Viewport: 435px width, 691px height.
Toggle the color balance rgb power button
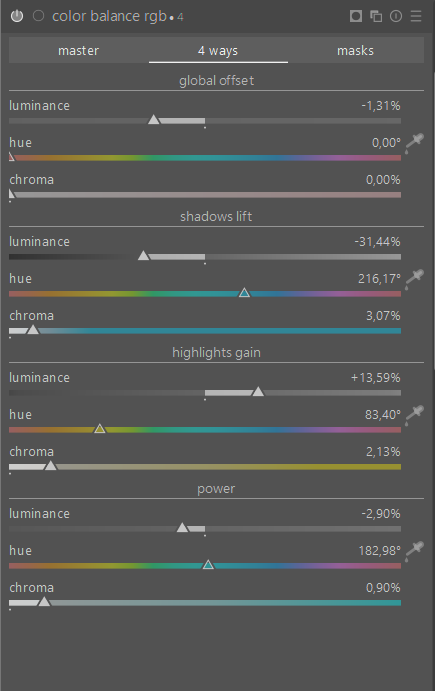pyautogui.click(x=17, y=16)
